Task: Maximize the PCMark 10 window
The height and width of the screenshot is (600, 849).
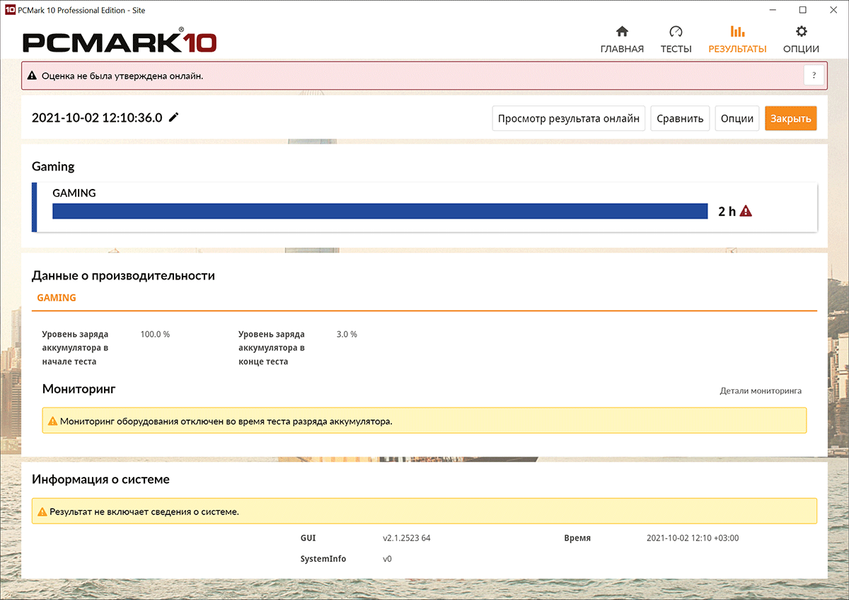Action: pyautogui.click(x=803, y=10)
